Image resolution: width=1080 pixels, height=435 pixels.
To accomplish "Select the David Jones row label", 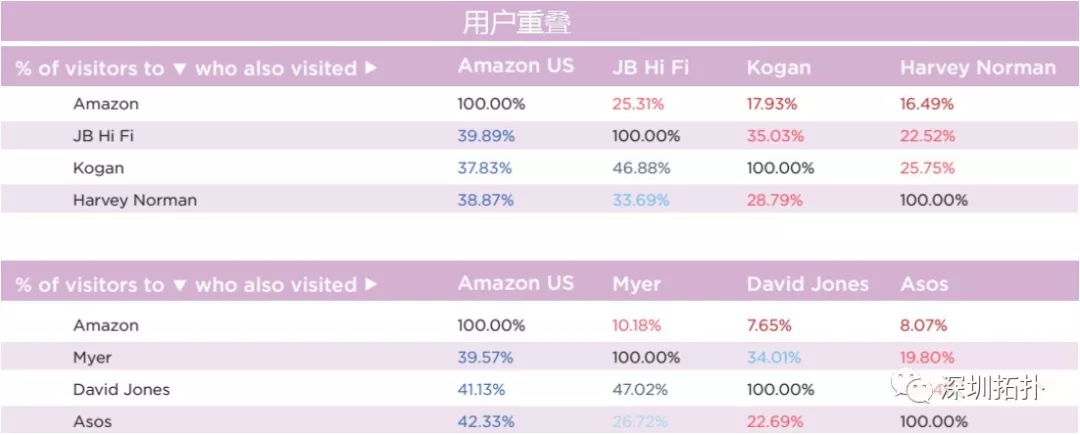I will 122,389.
